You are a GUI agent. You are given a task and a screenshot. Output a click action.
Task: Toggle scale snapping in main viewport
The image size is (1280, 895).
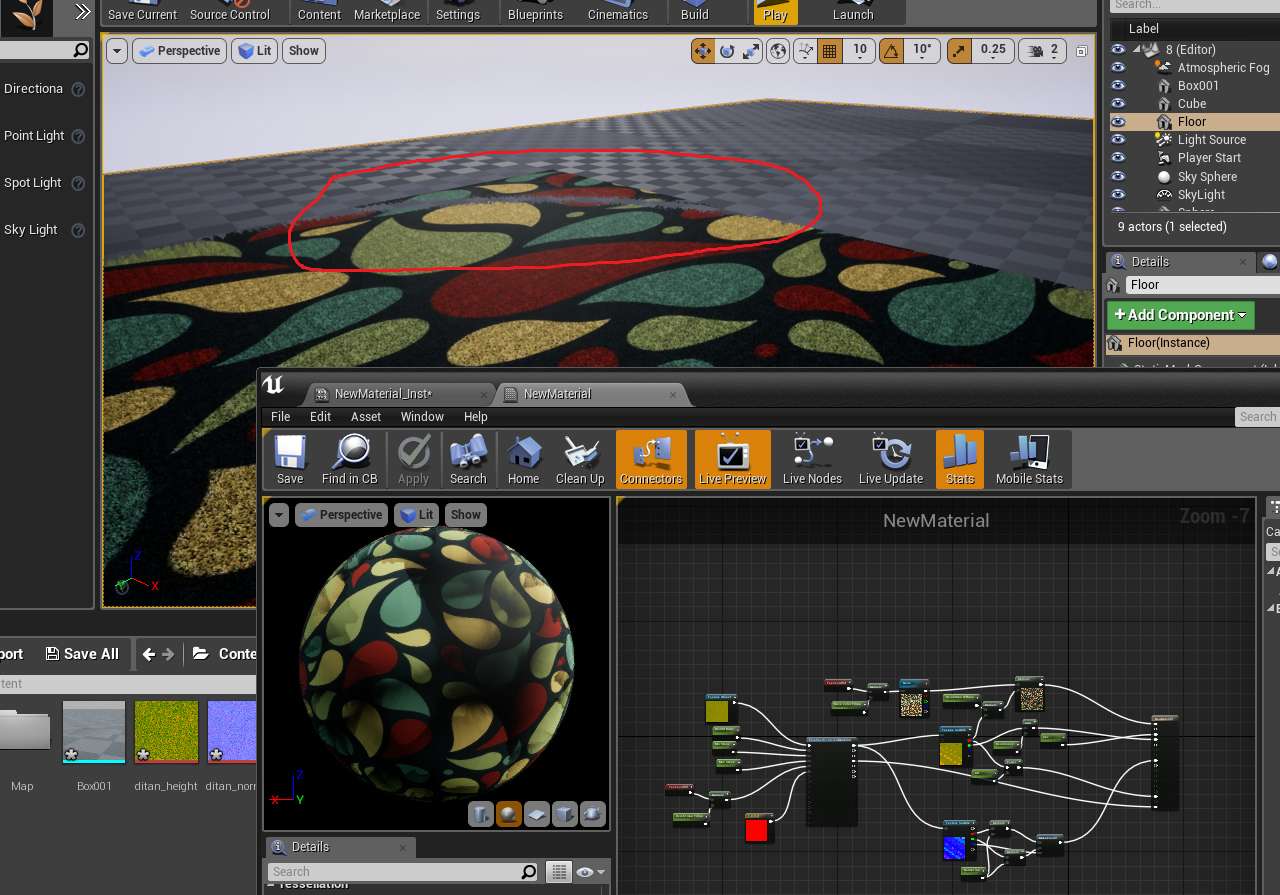(x=959, y=51)
